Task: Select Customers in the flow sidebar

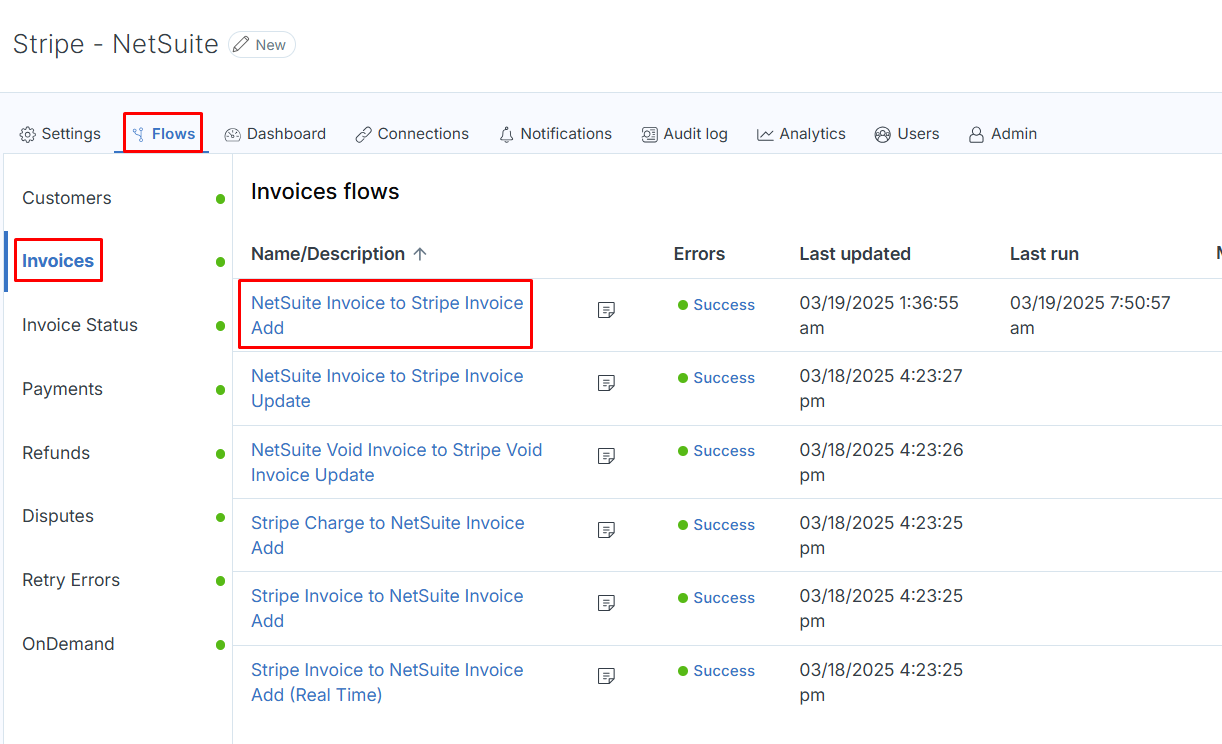Action: tap(67, 198)
